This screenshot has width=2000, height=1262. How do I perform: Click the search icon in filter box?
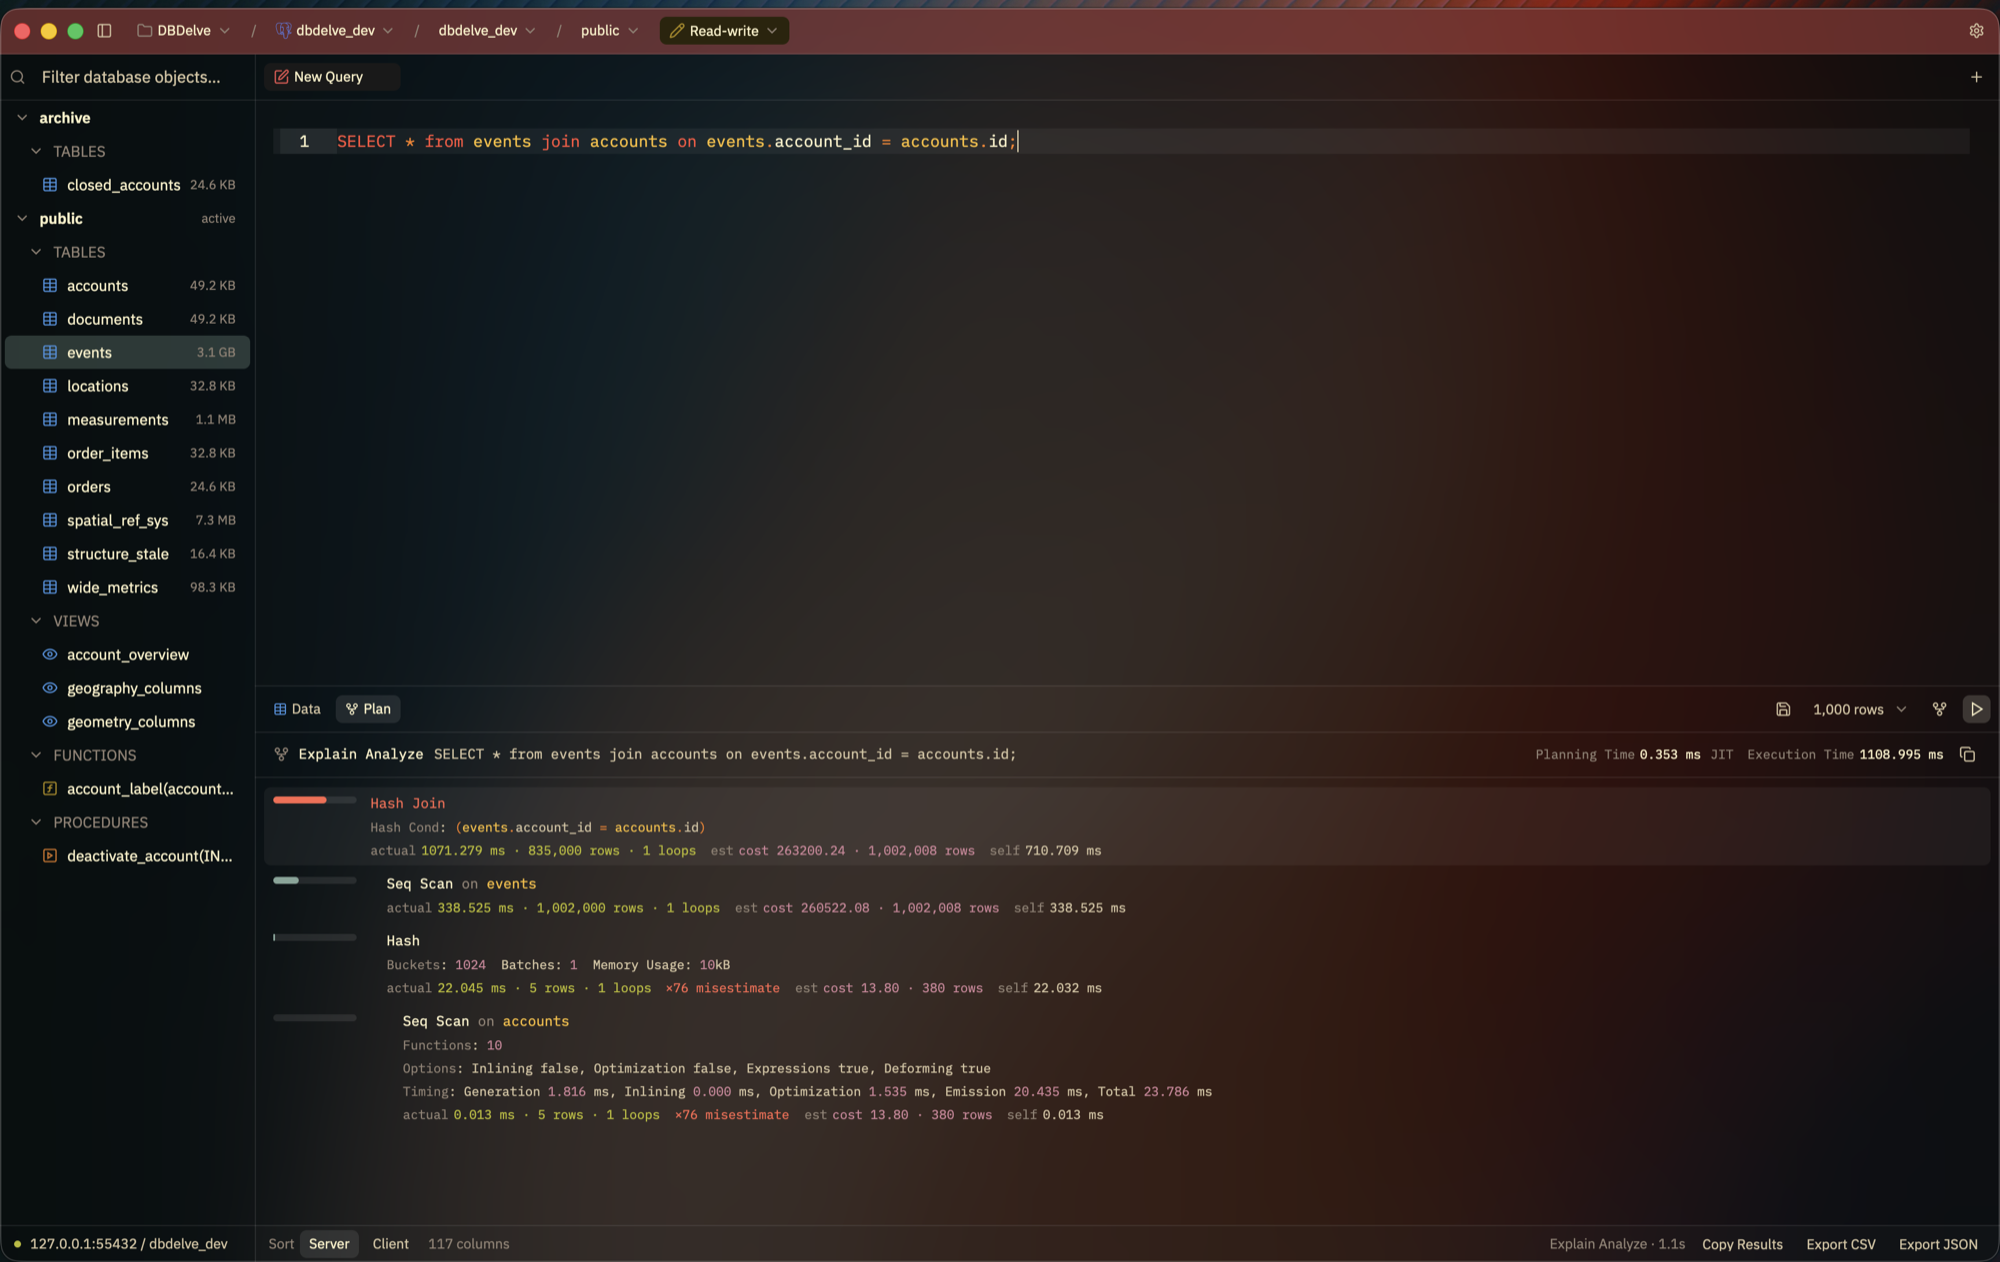(x=18, y=77)
